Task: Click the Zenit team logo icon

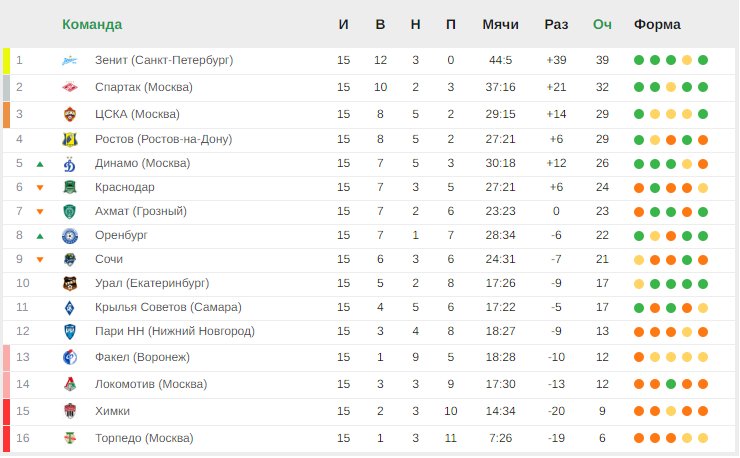Action: pyautogui.click(x=70, y=60)
